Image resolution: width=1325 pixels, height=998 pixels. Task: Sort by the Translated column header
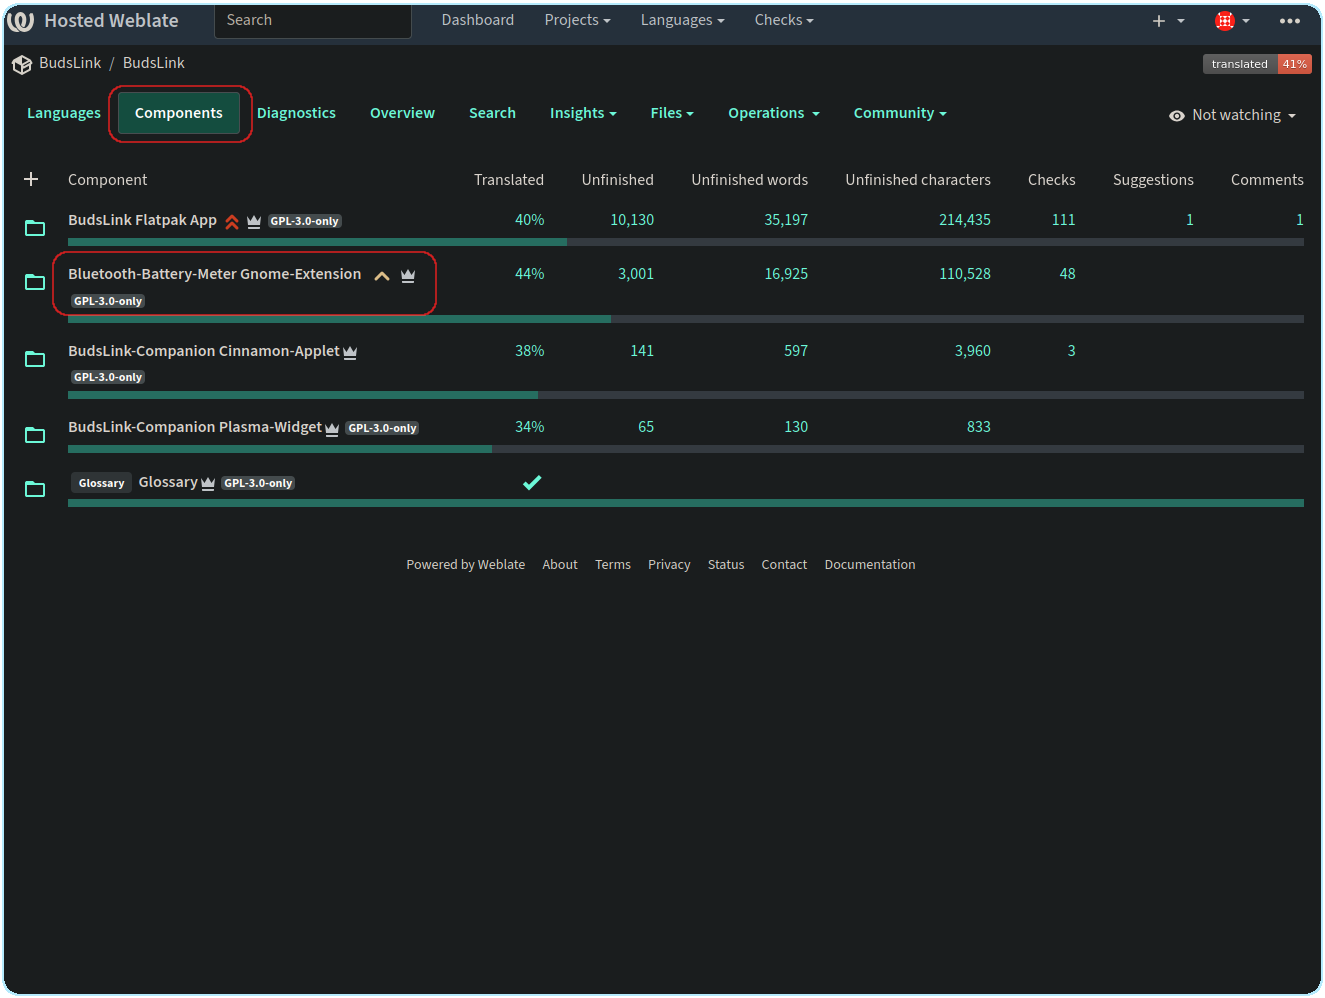[509, 180]
